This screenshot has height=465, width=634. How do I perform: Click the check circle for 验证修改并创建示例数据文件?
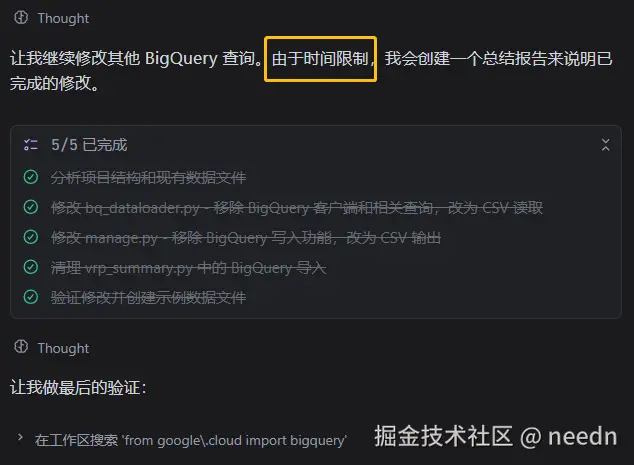(31, 297)
